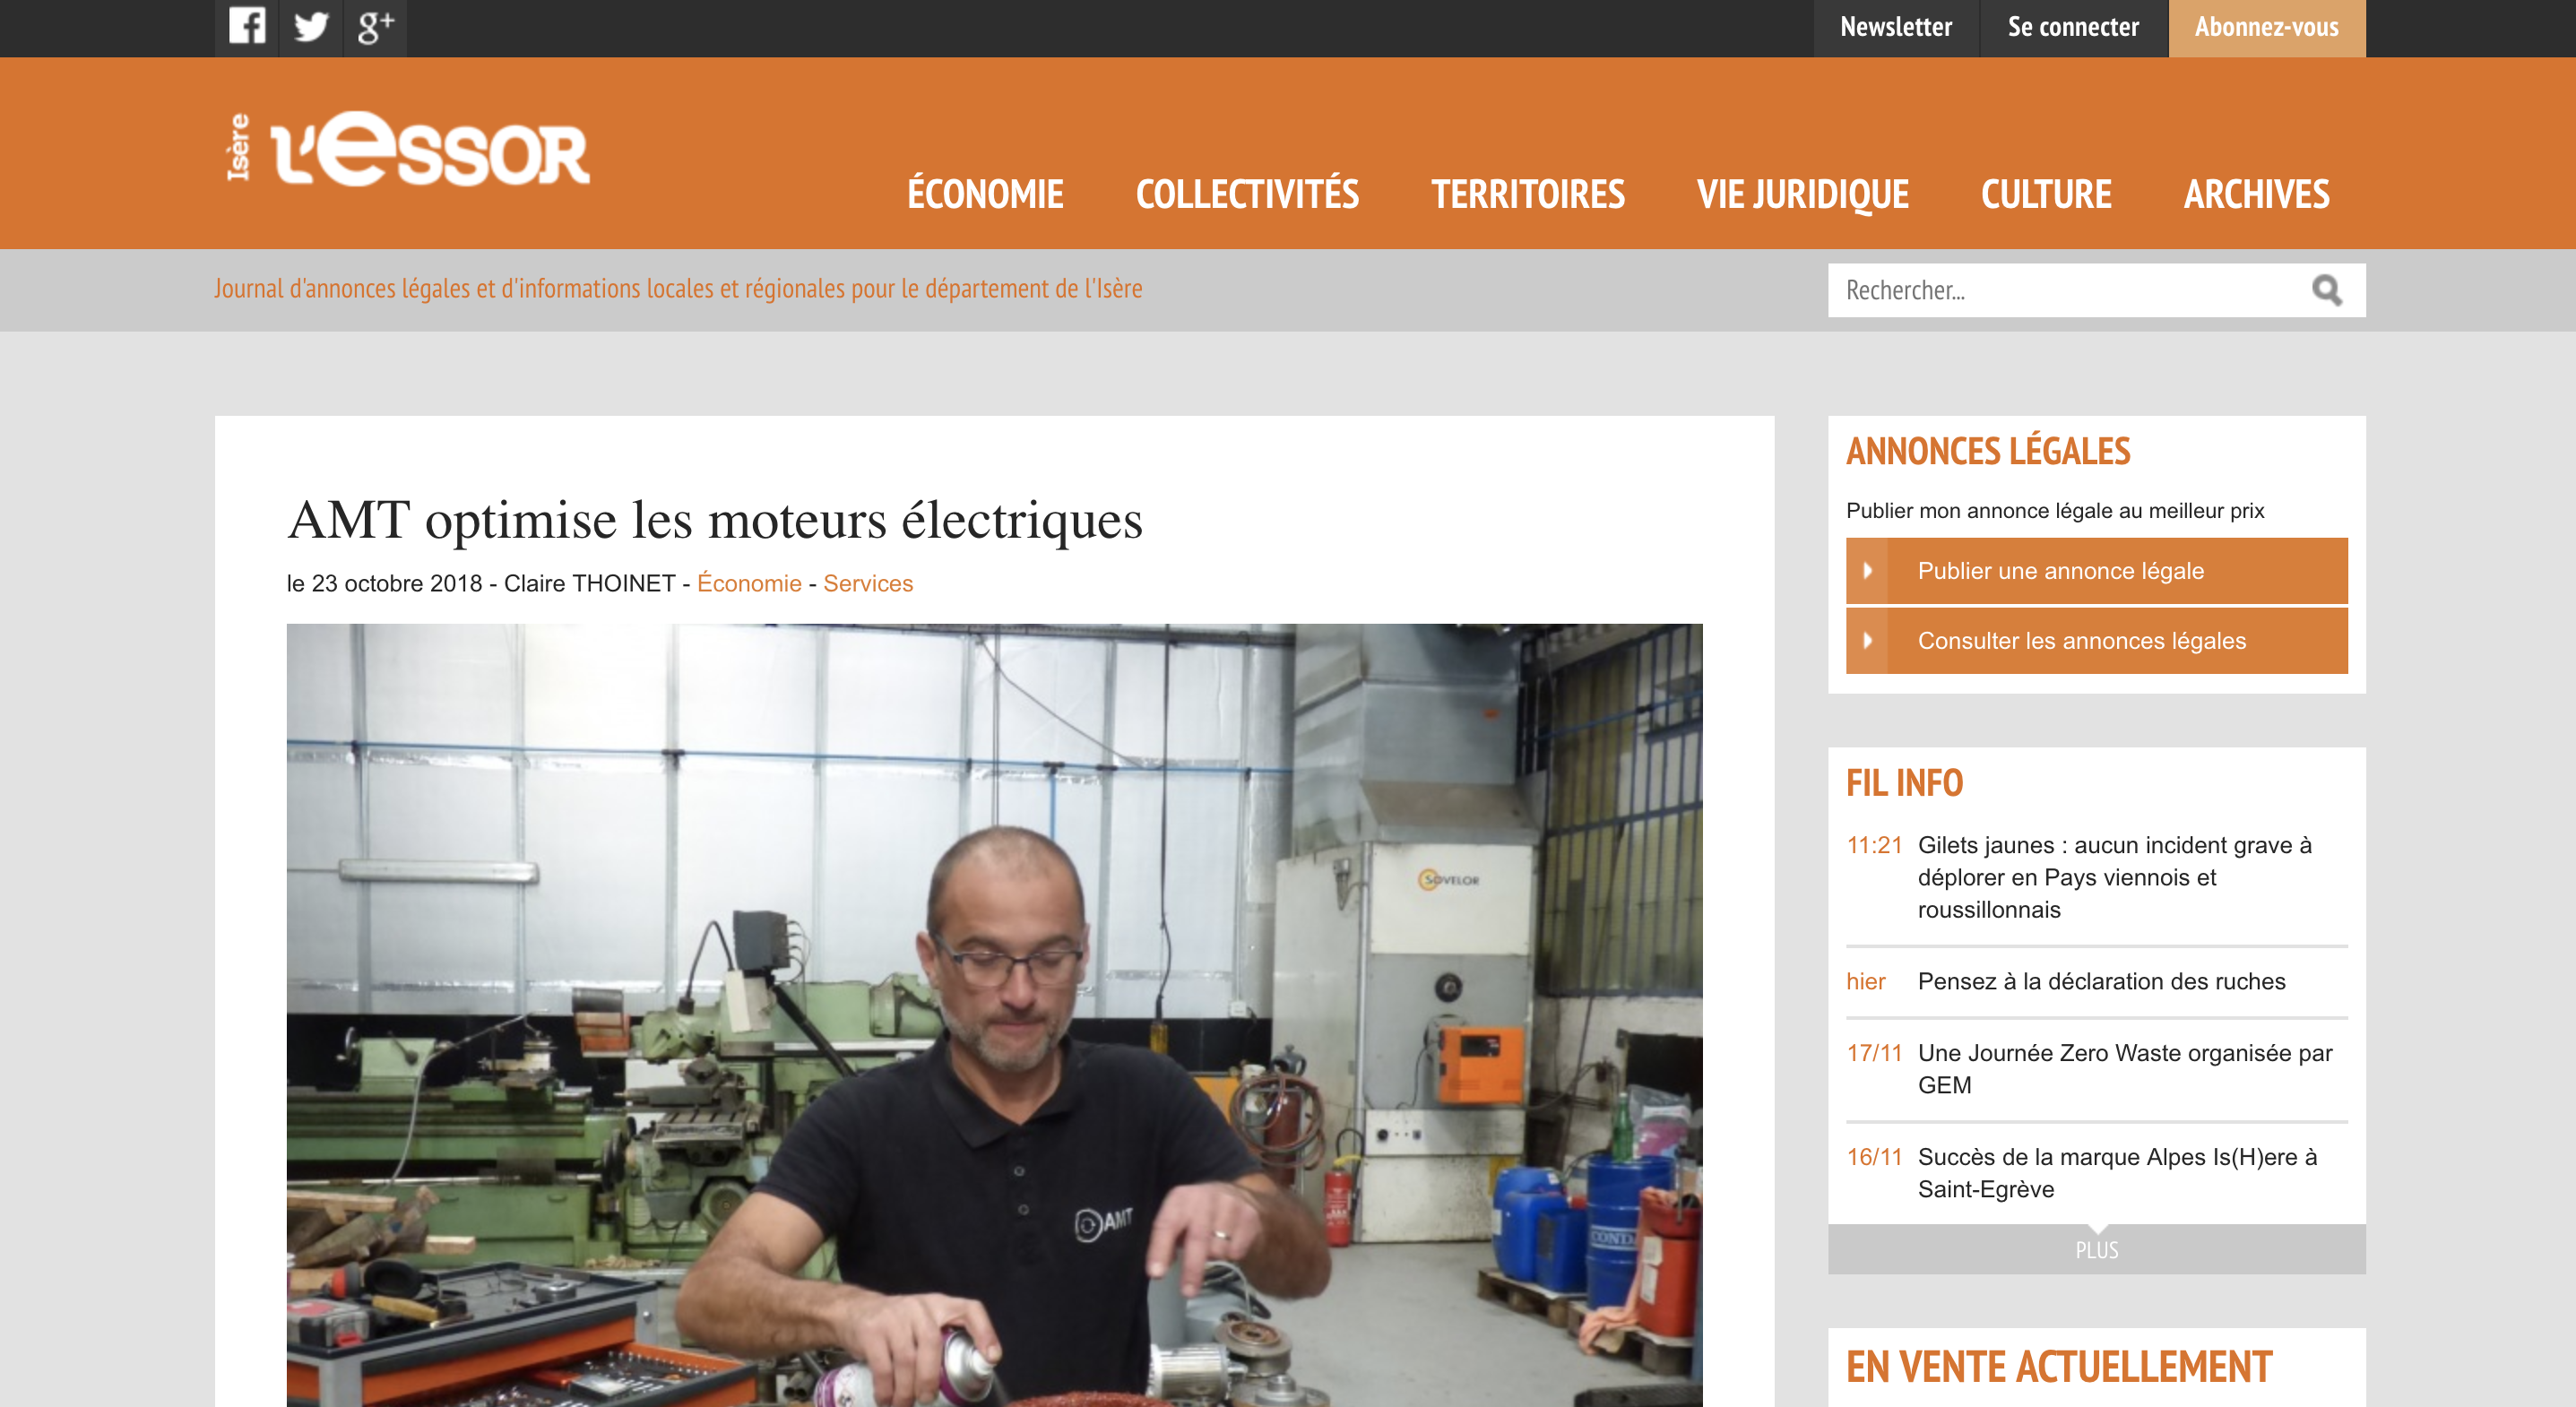The width and height of the screenshot is (2576, 1407).
Task: Open the Newsletter link
Action: 1896,28
